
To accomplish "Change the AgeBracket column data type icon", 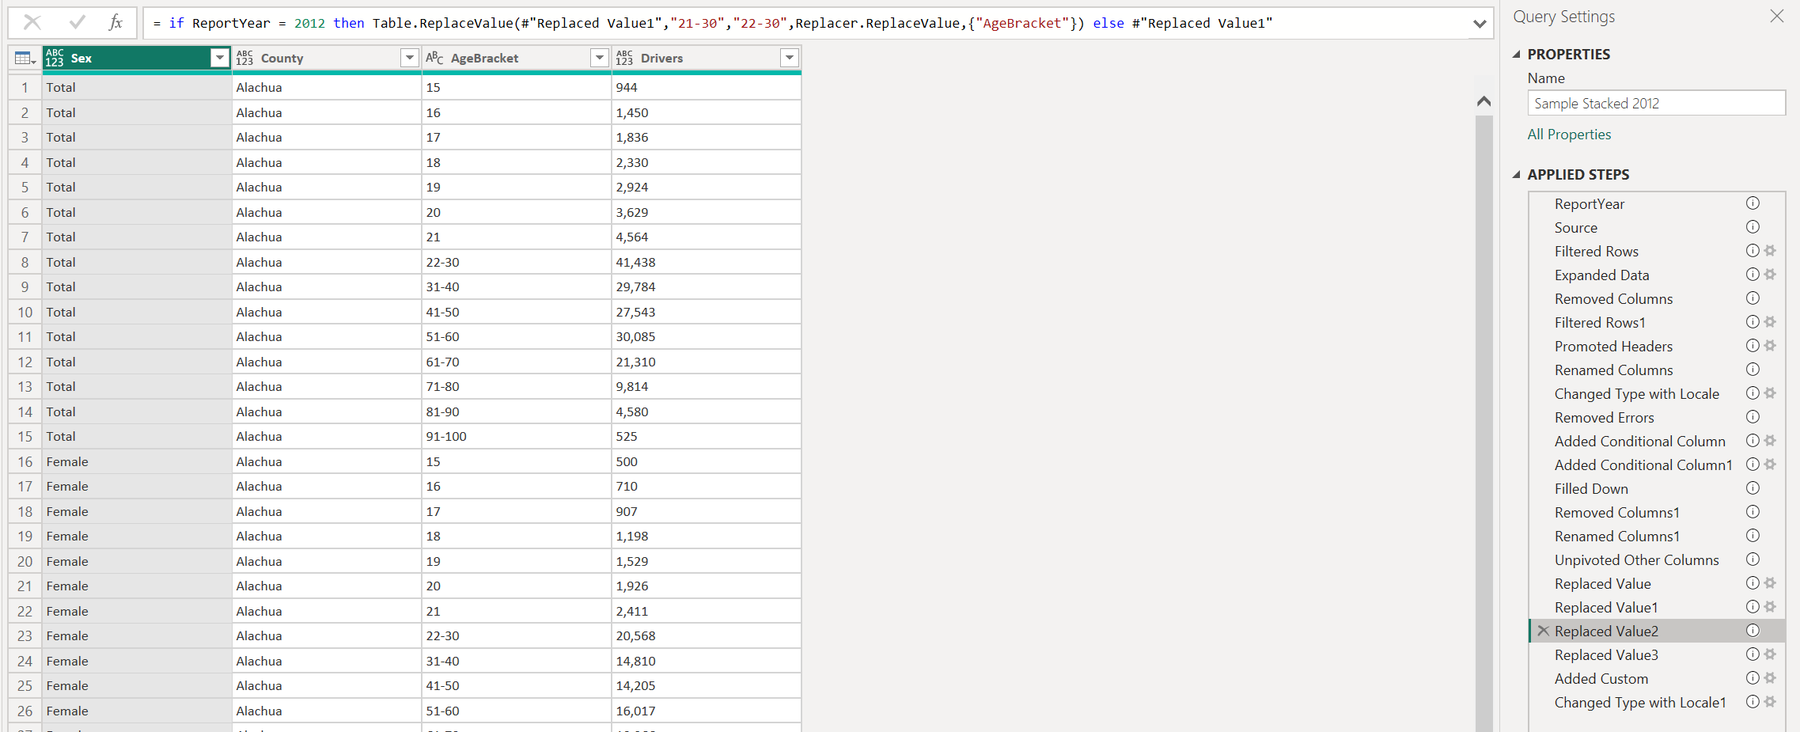I will point(435,59).
